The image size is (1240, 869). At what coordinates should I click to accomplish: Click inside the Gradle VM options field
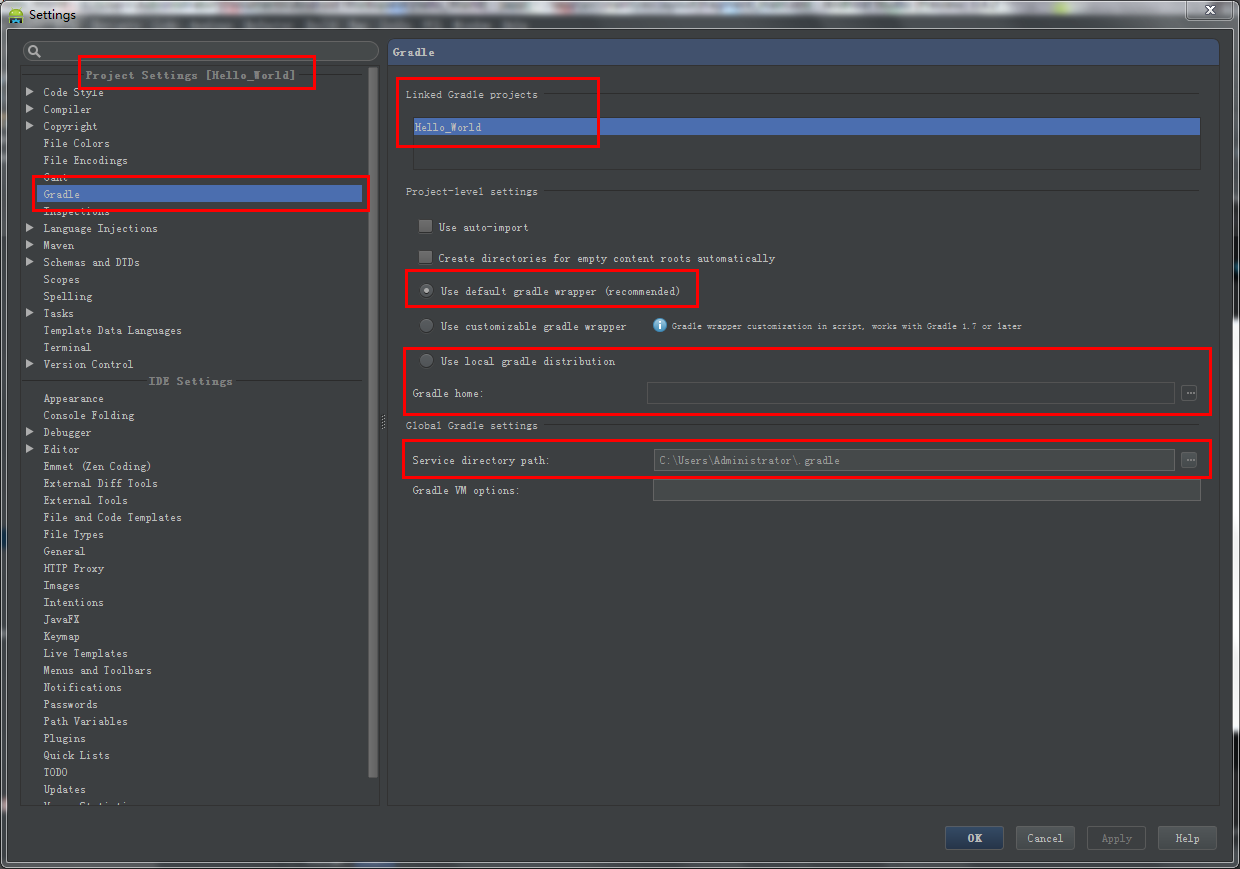click(x=926, y=490)
